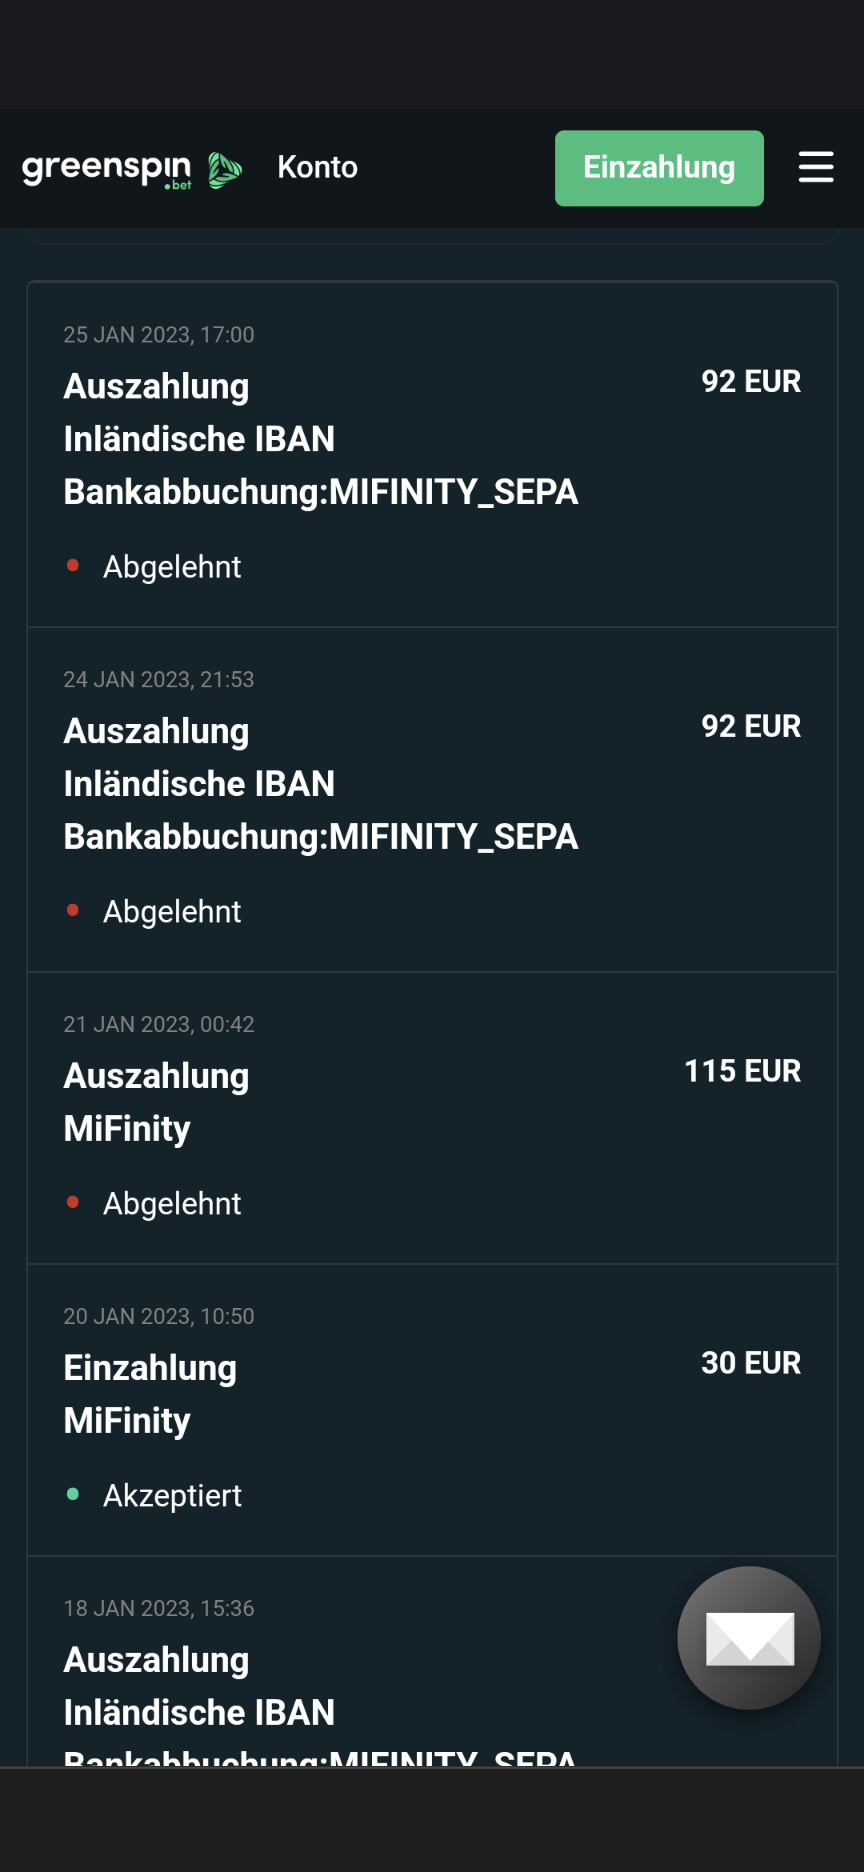Click the 25 JAN 2023, 17:00 timestamp
864x1872 pixels.
[159, 335]
